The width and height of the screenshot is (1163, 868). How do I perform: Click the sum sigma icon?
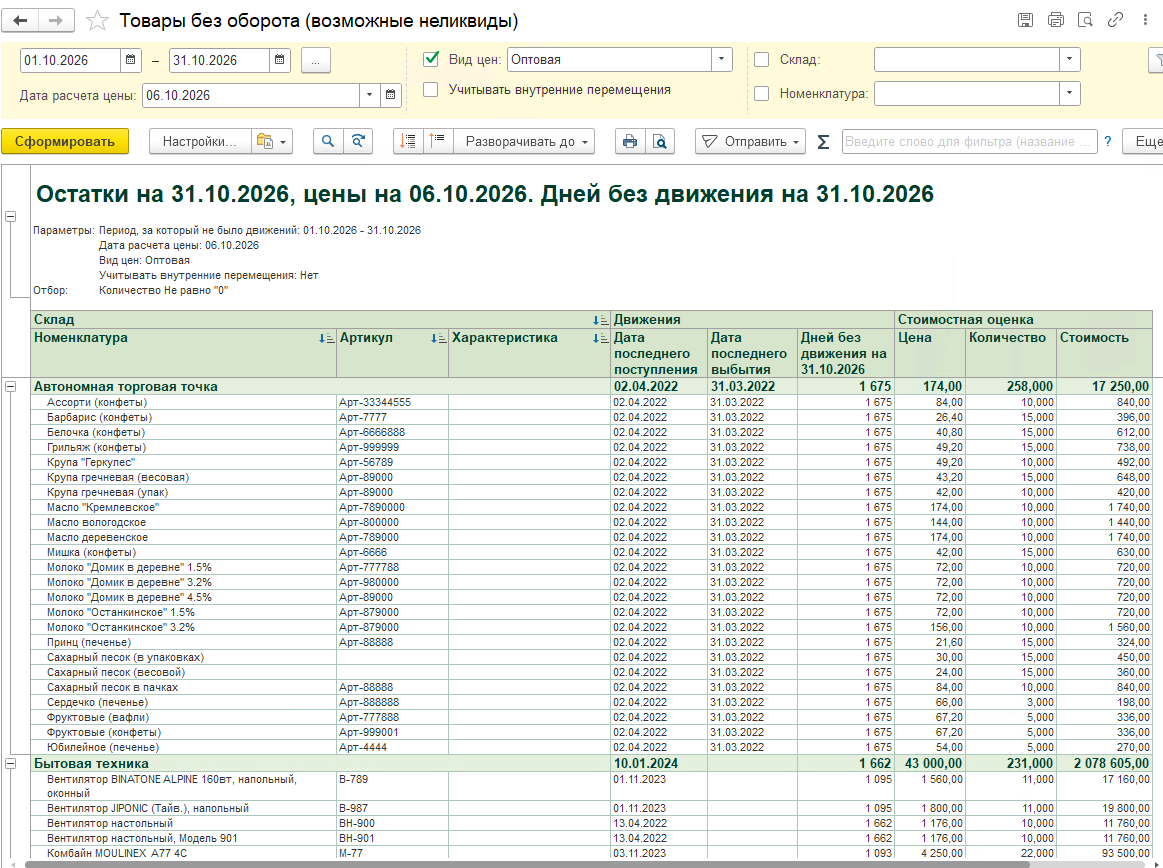coord(823,142)
